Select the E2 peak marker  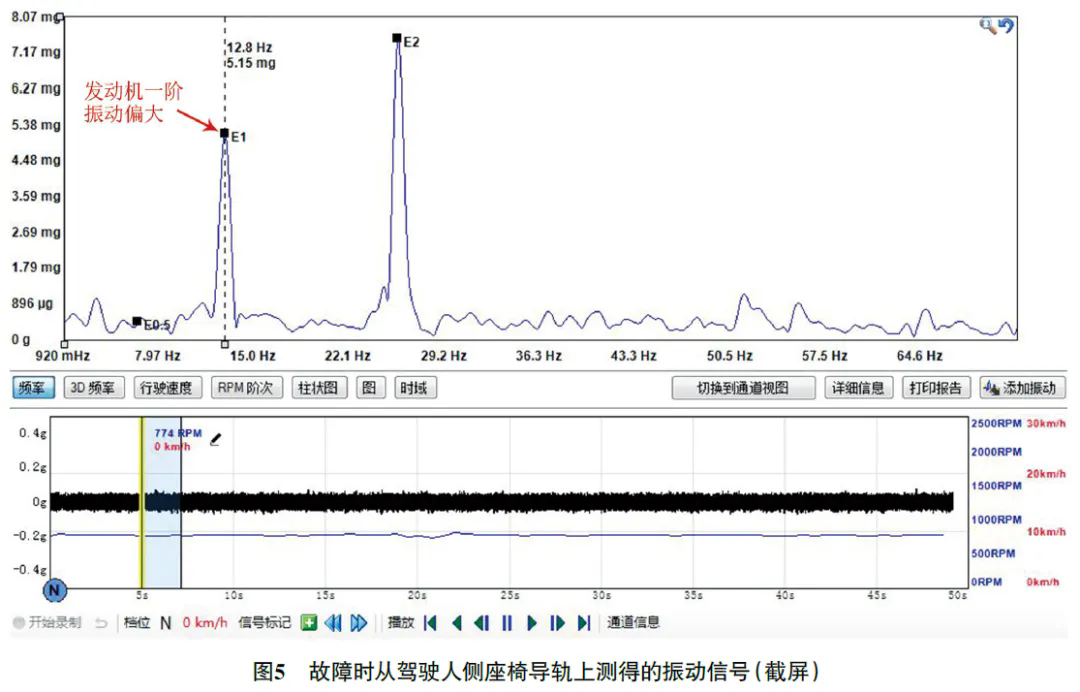397,38
